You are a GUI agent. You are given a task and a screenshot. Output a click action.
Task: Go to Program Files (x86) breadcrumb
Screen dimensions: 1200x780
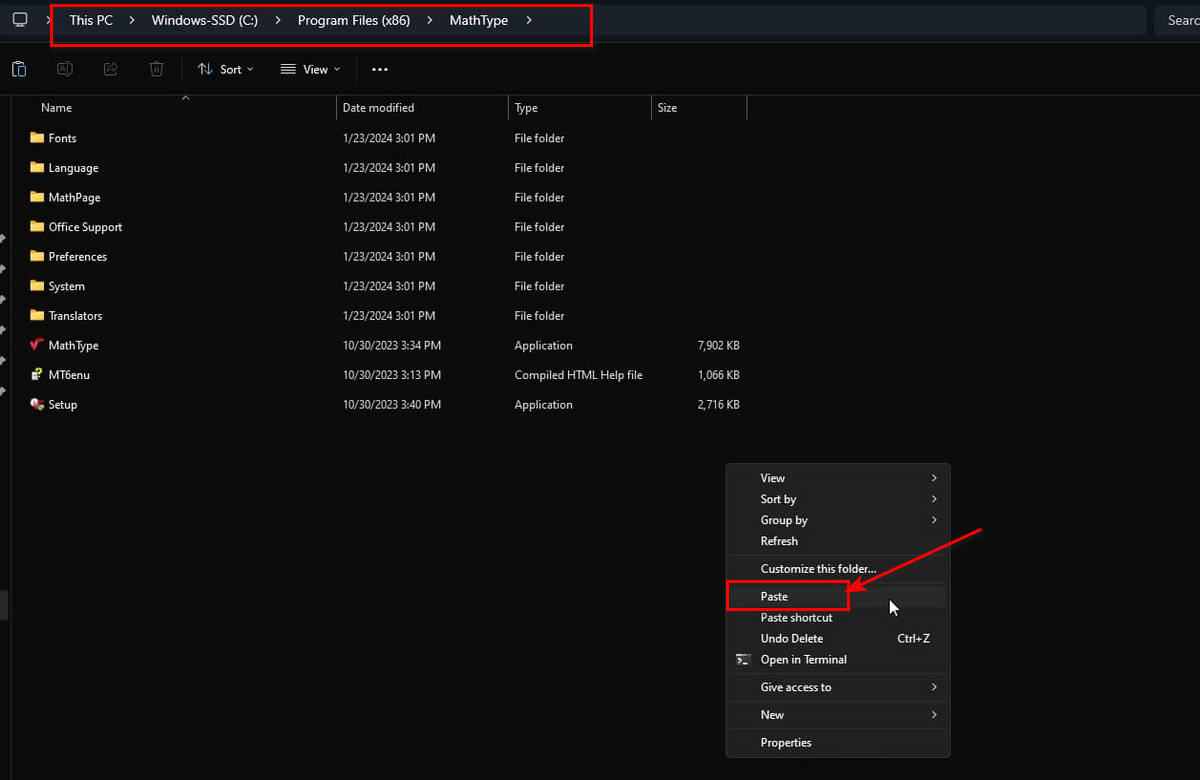tap(354, 21)
